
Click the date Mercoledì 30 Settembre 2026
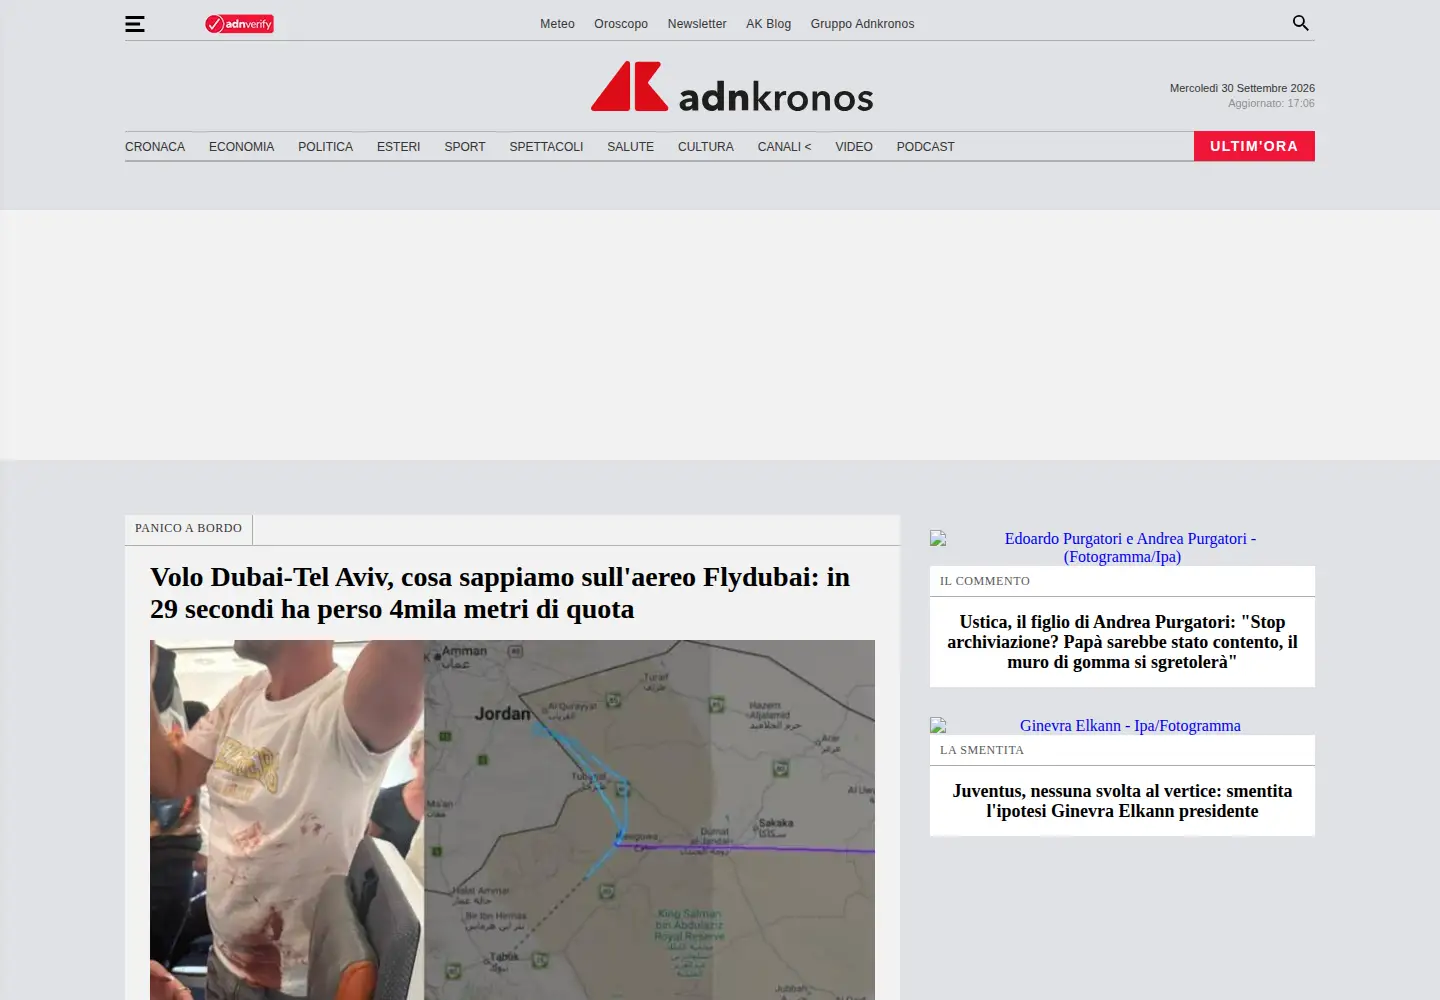[1242, 88]
